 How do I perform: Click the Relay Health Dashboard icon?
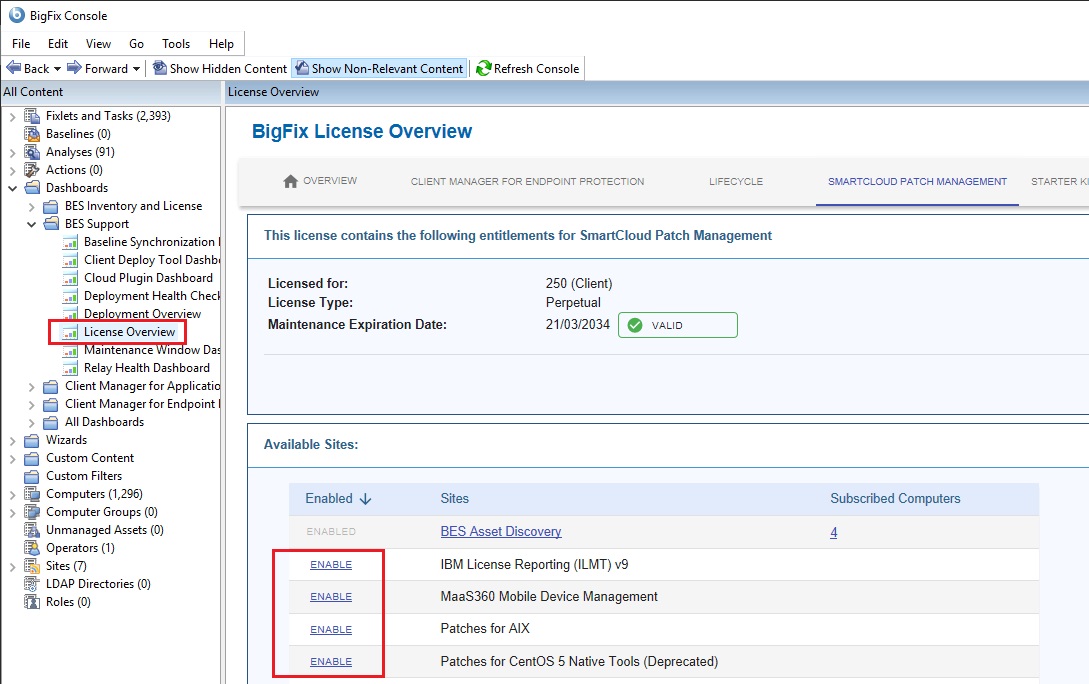70,369
